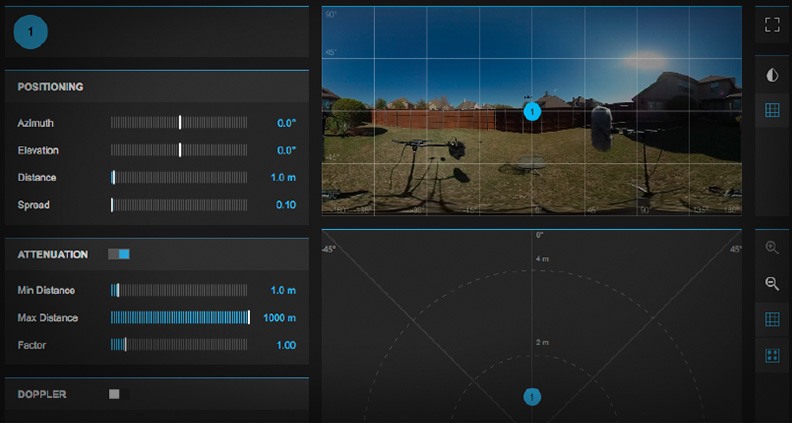792x423 pixels.
Task: Click the four-dot layout icon
Action: point(772,355)
